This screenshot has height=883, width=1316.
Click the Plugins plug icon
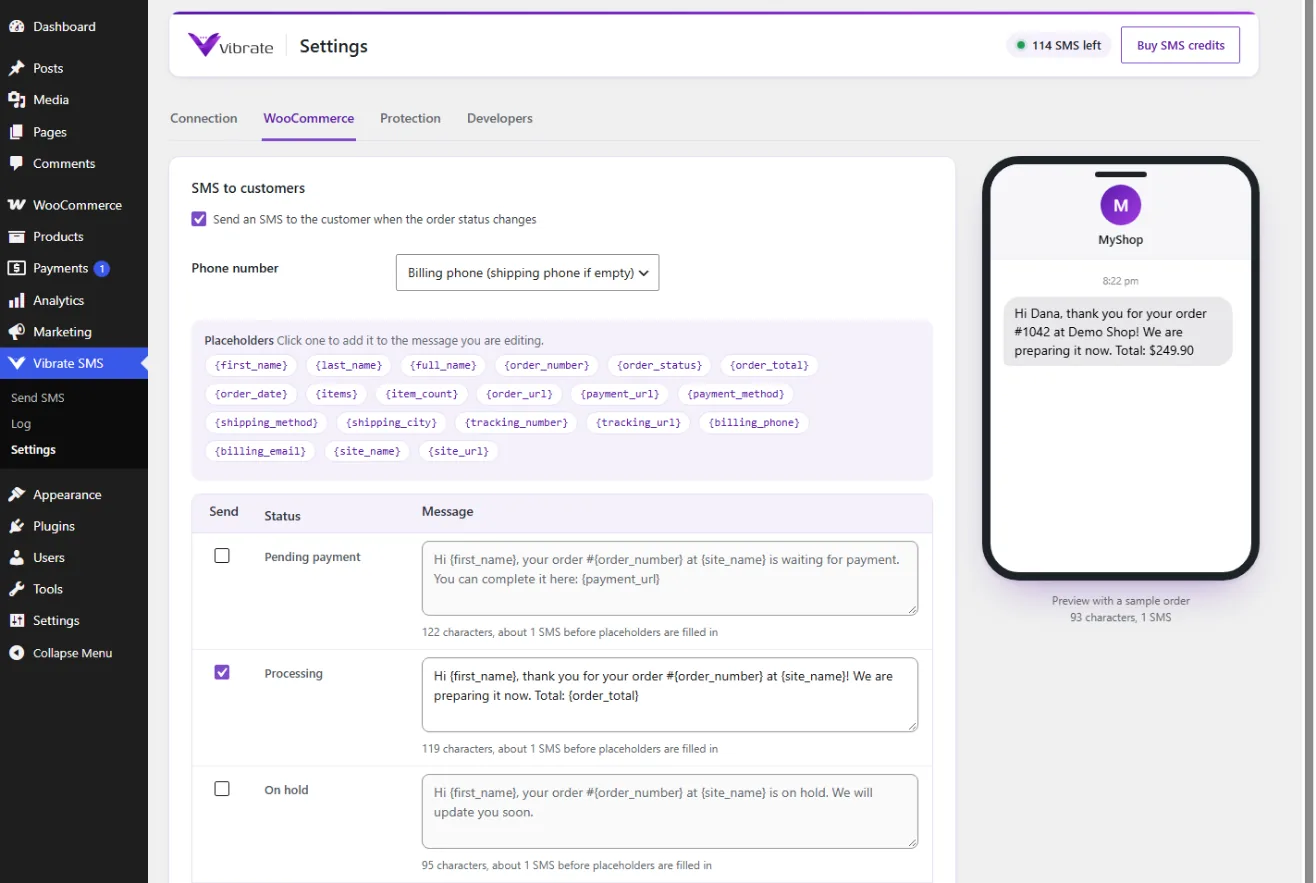[16, 526]
